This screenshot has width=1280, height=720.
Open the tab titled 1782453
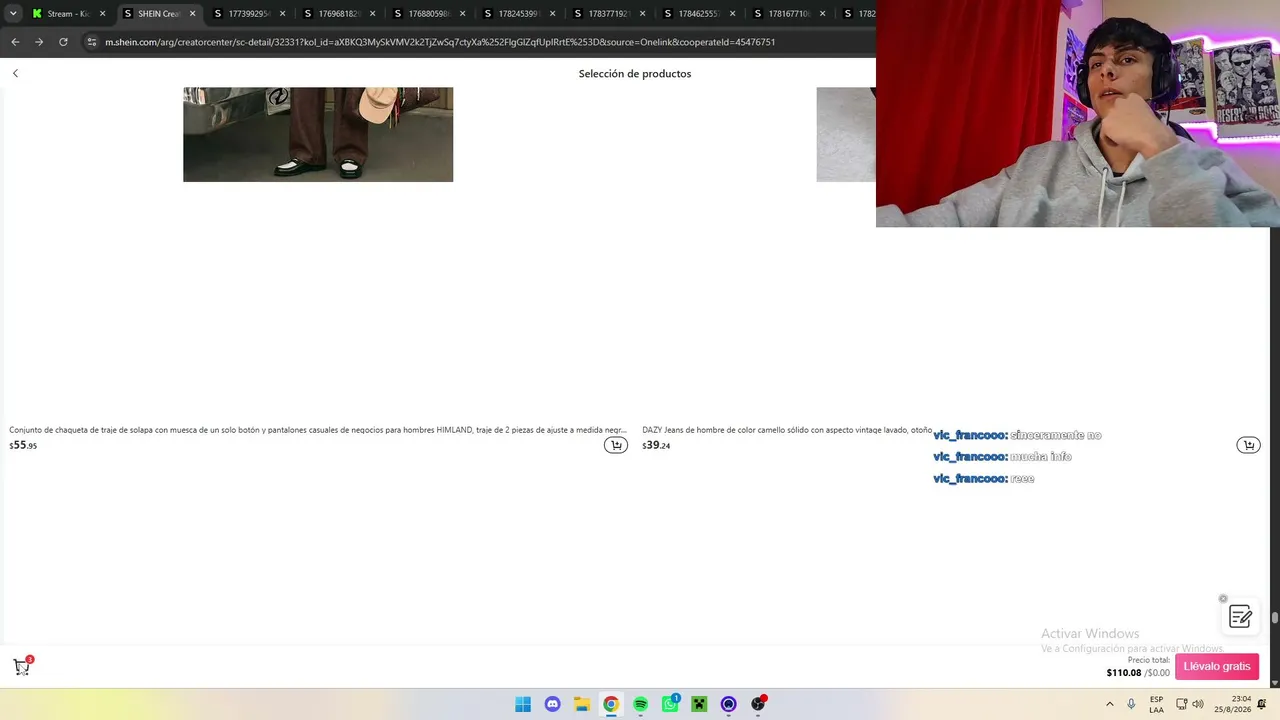tap(518, 14)
